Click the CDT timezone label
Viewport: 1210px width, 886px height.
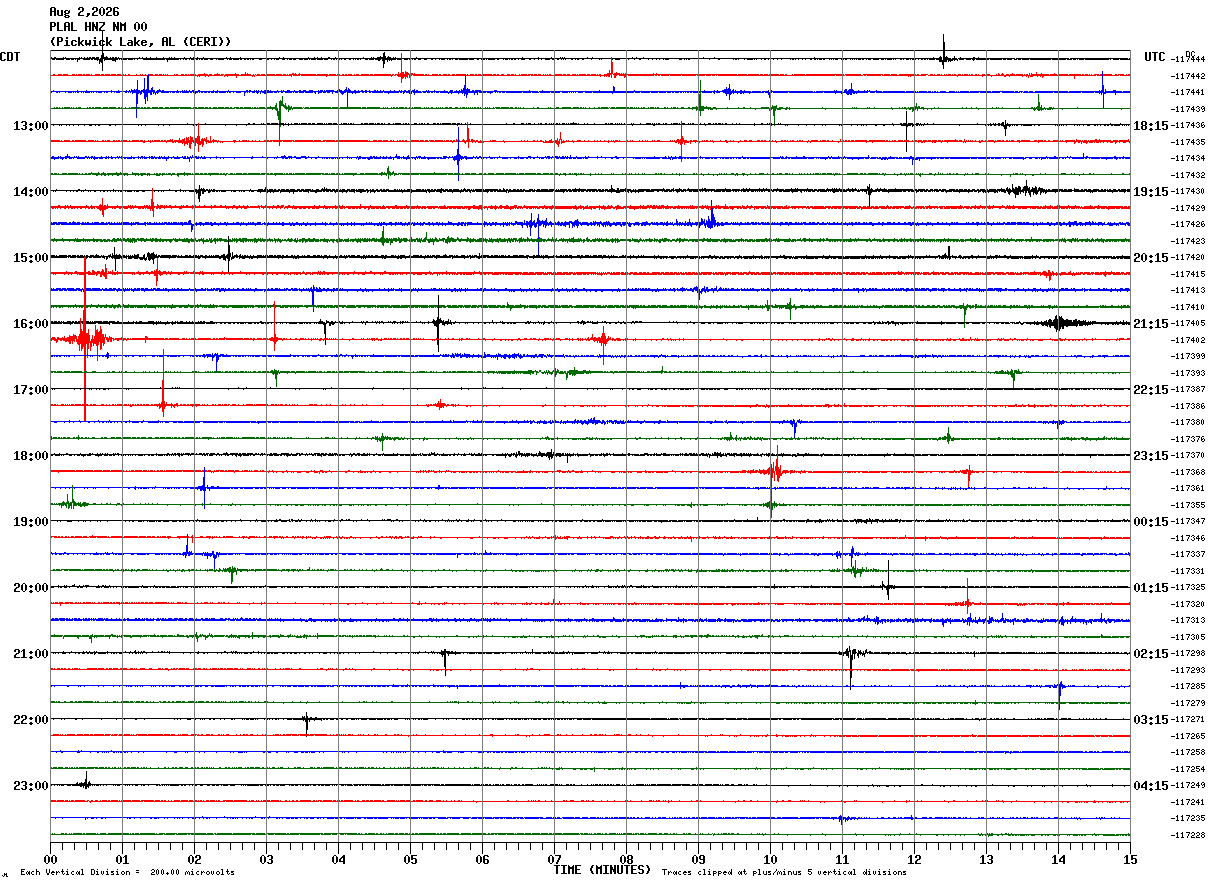click(x=10, y=57)
